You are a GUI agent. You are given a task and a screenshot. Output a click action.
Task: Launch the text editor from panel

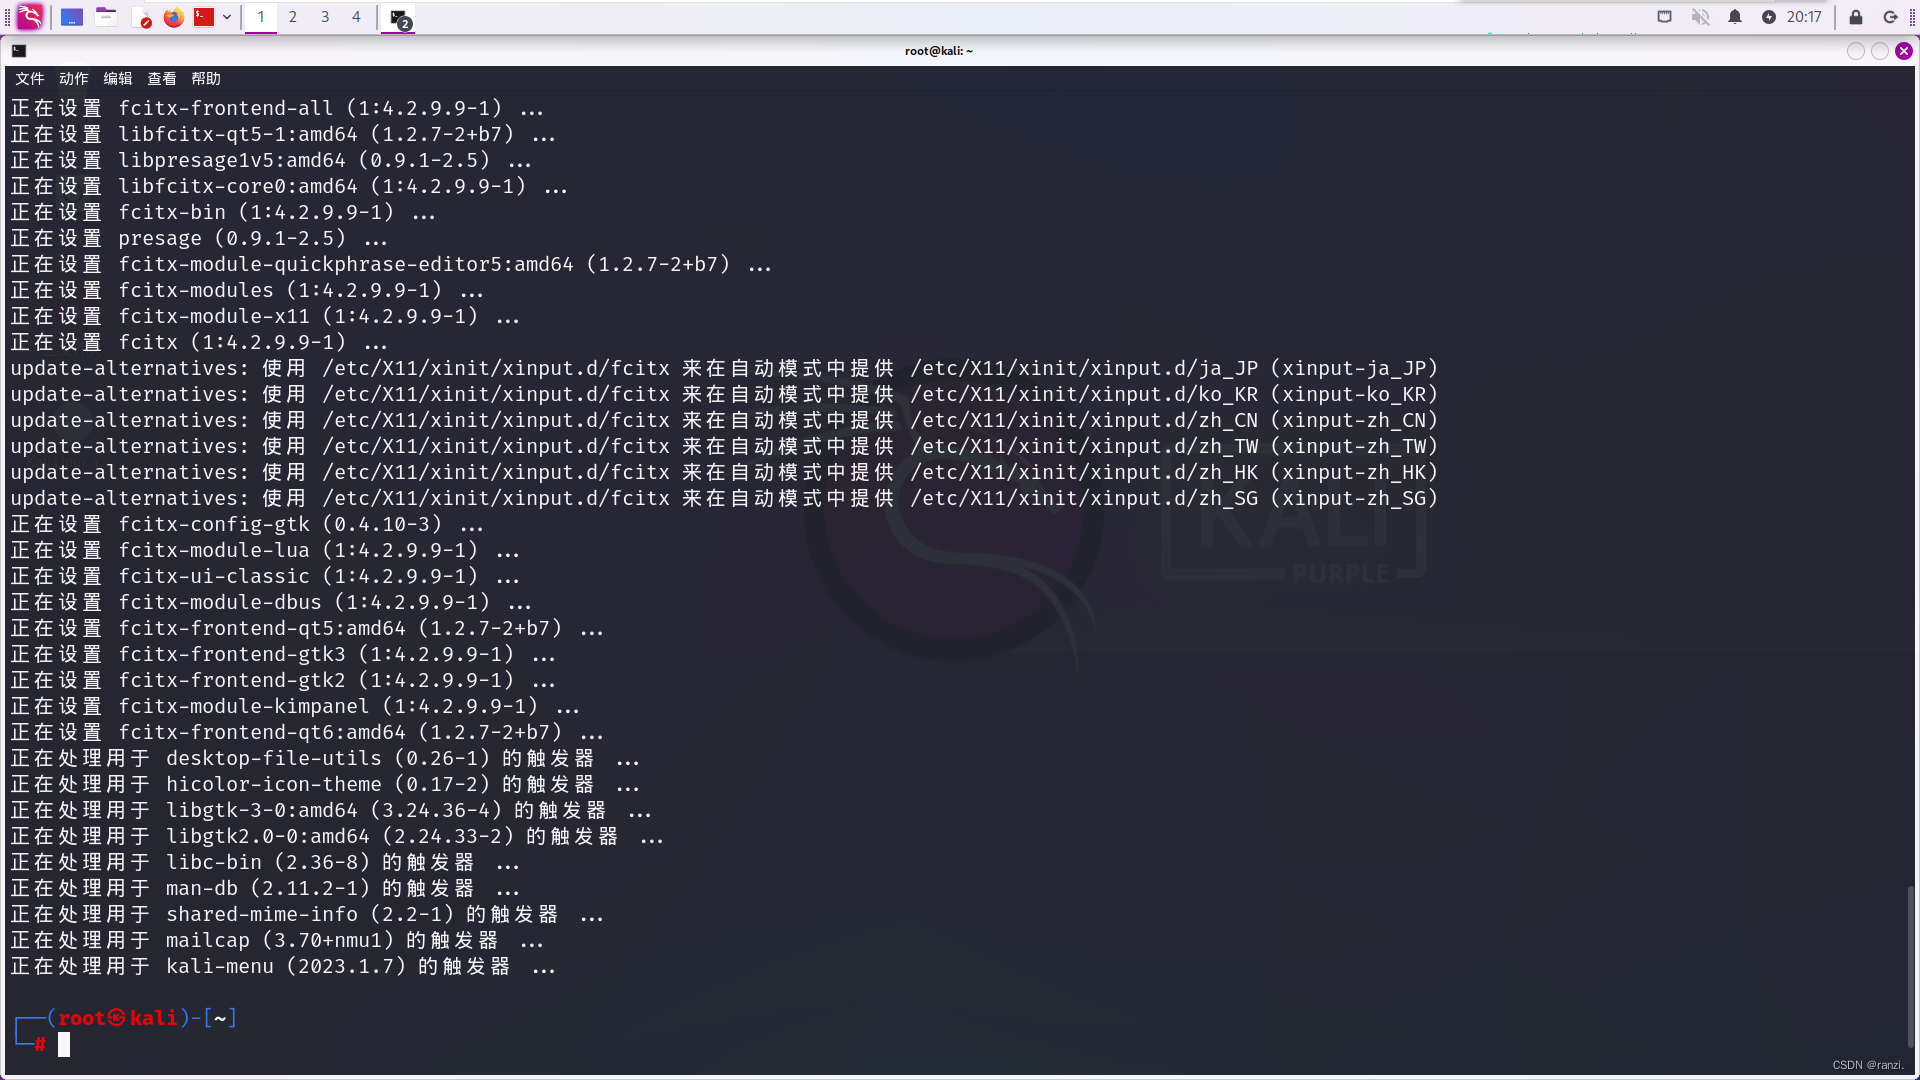click(x=140, y=17)
